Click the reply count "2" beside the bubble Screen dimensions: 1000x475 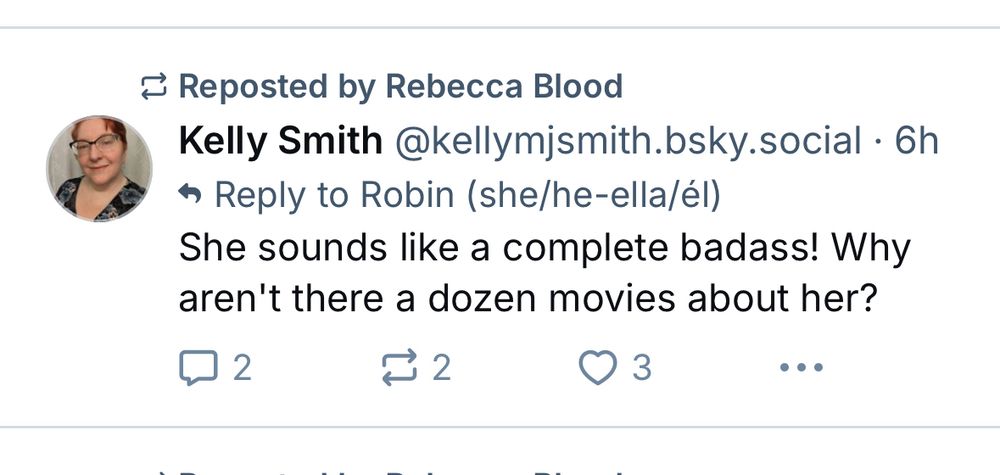click(241, 369)
